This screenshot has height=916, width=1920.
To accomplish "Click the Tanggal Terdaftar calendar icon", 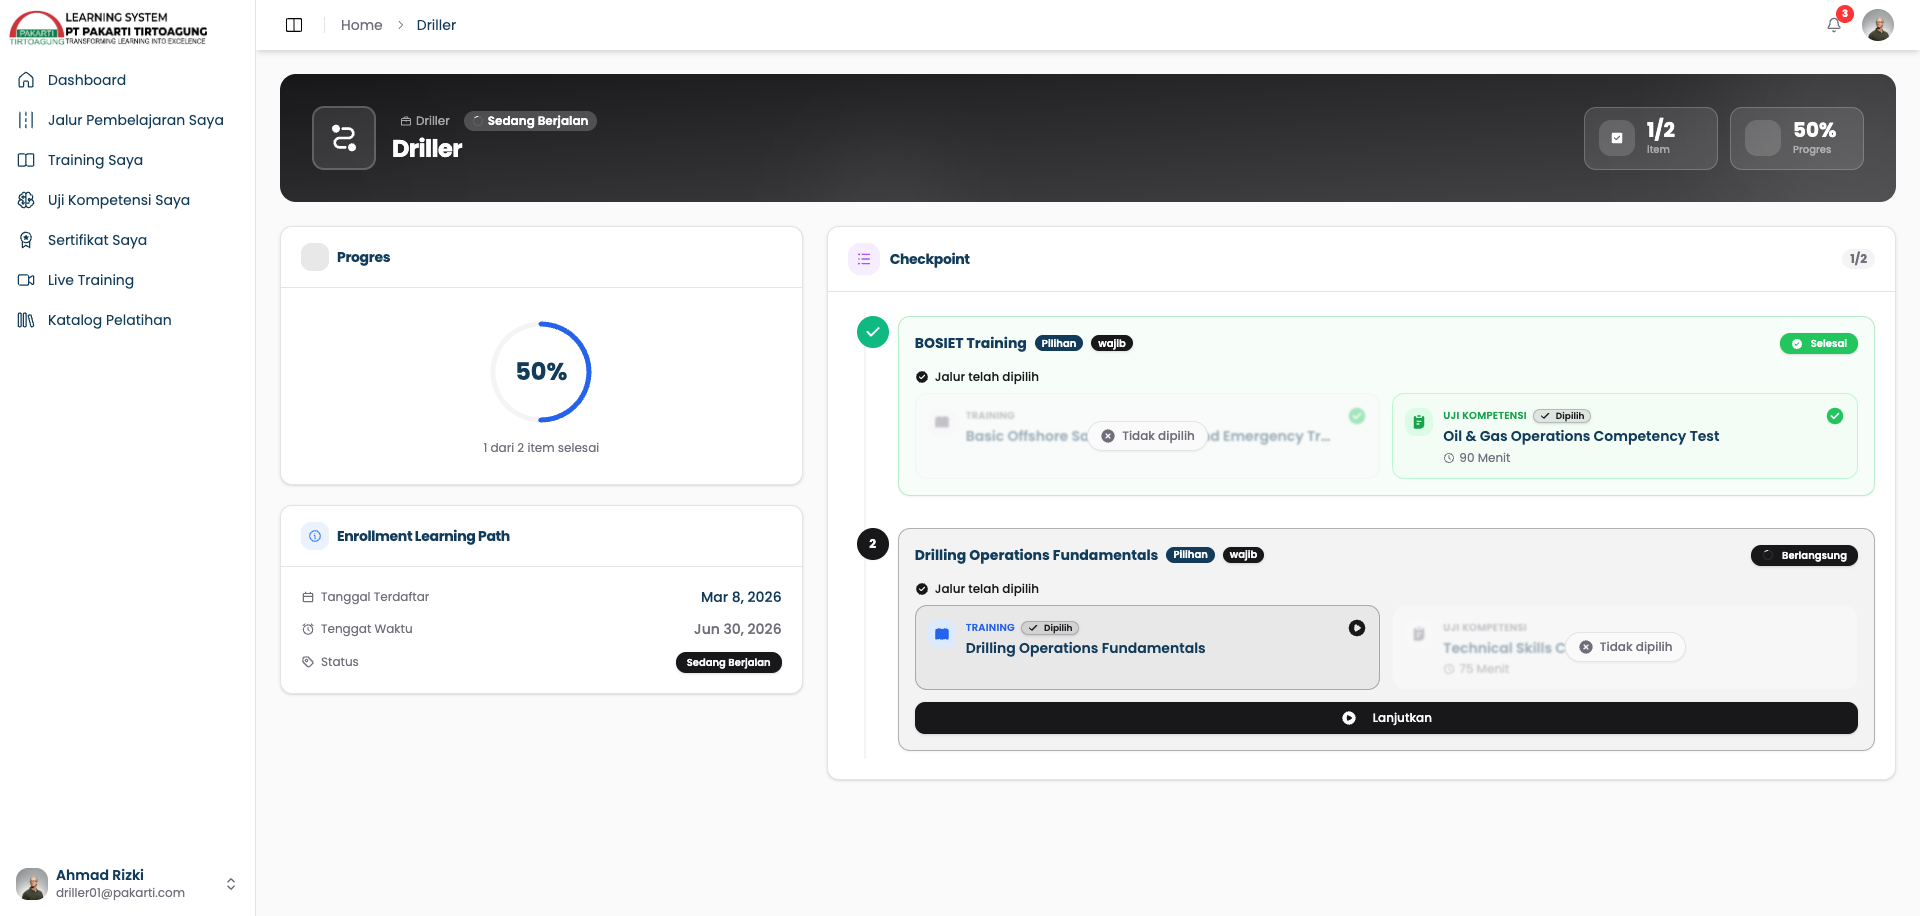I will click(x=308, y=597).
